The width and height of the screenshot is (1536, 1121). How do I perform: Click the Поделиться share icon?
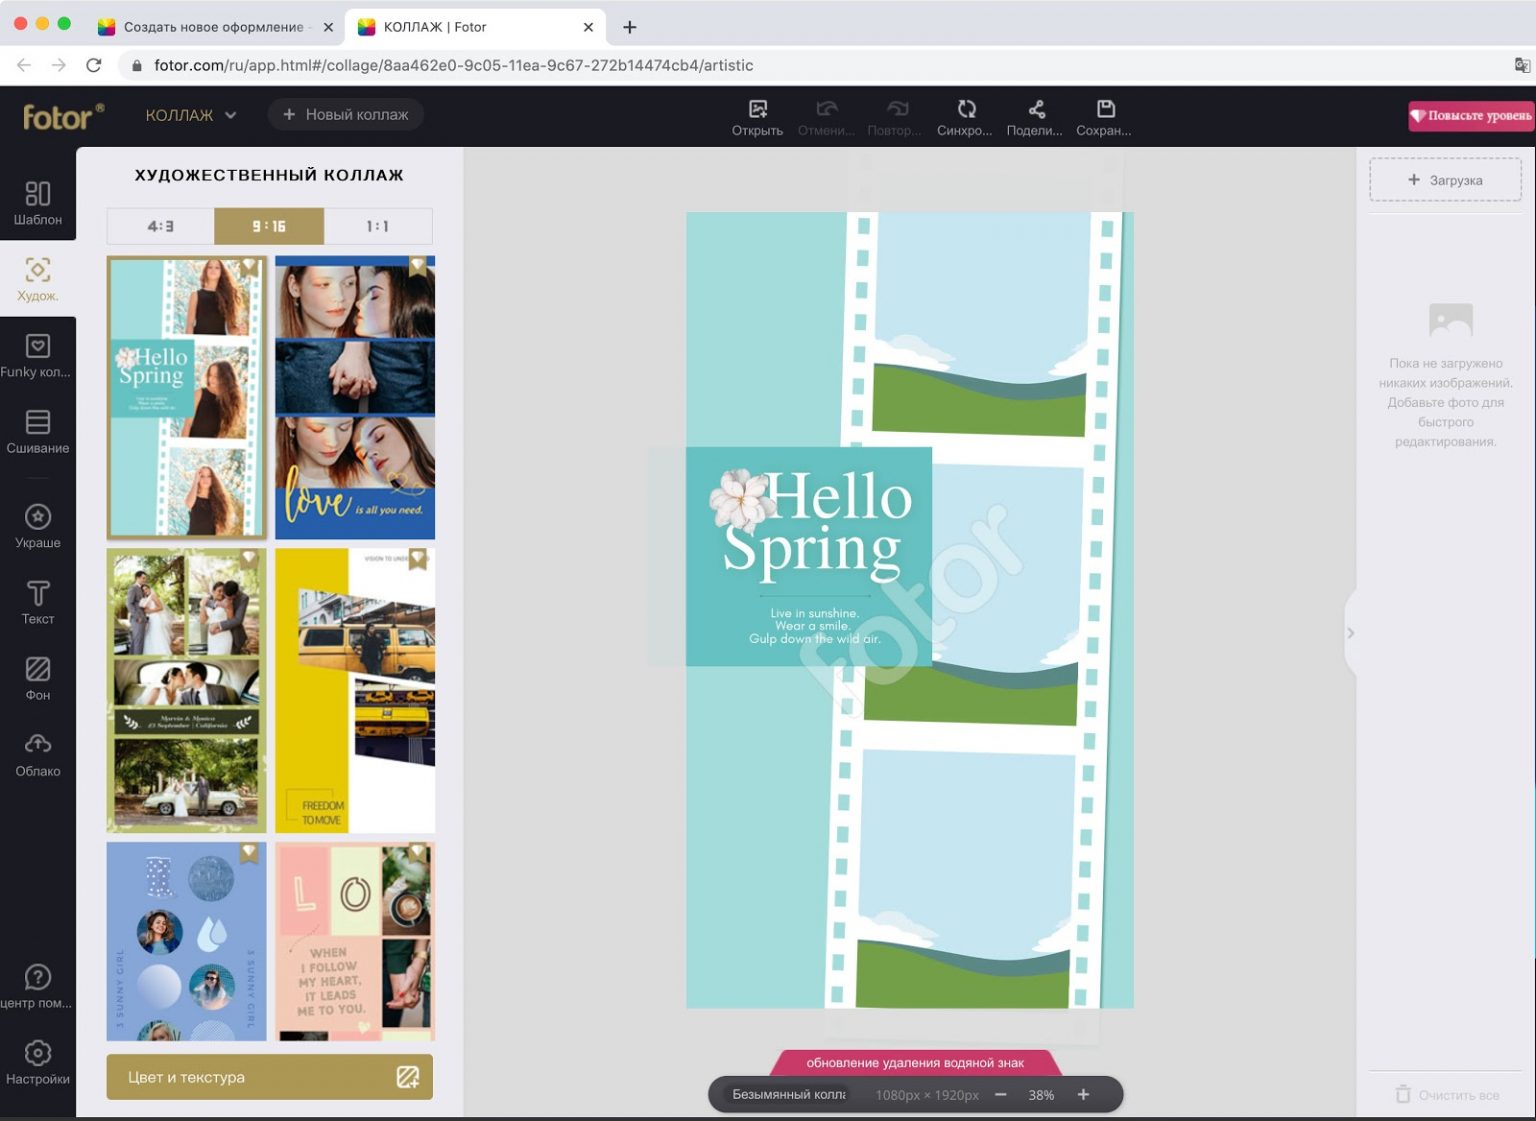pos(1035,116)
